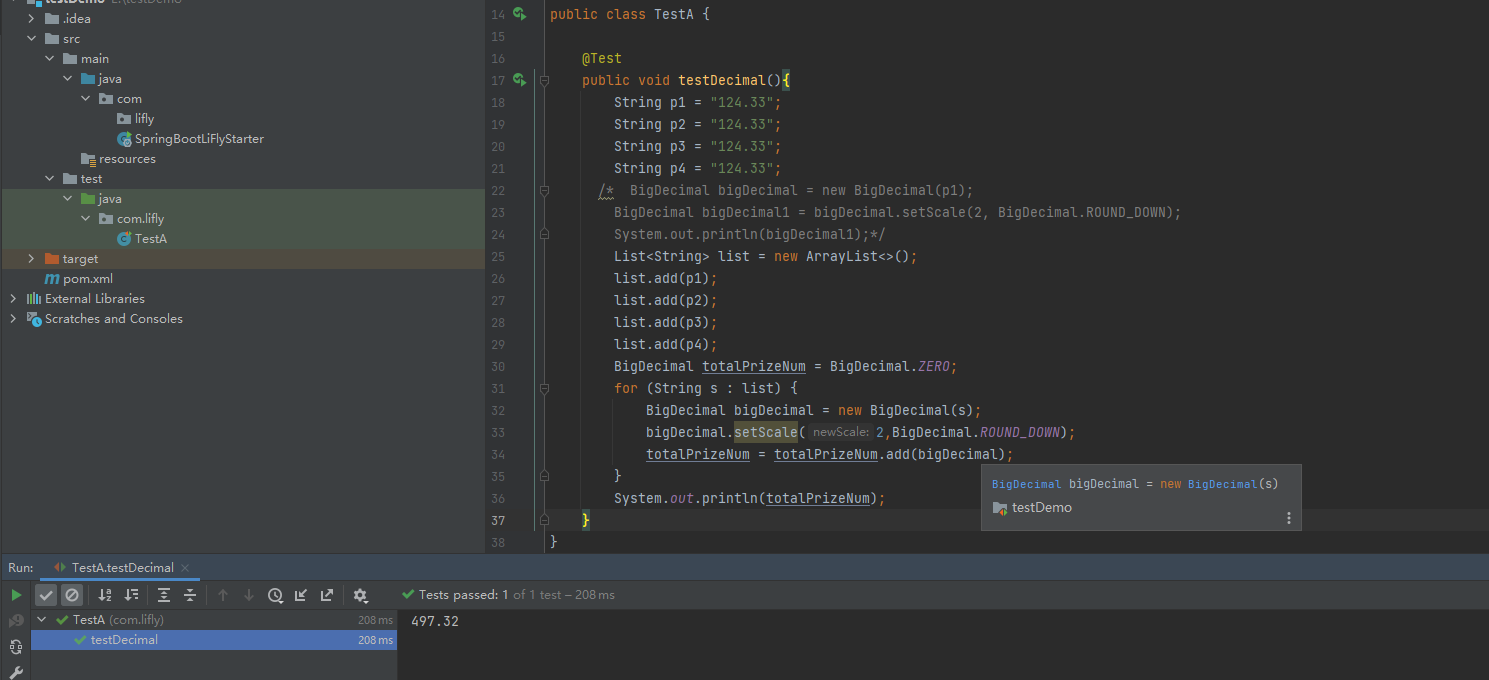Open TestA class in project tree

point(151,239)
